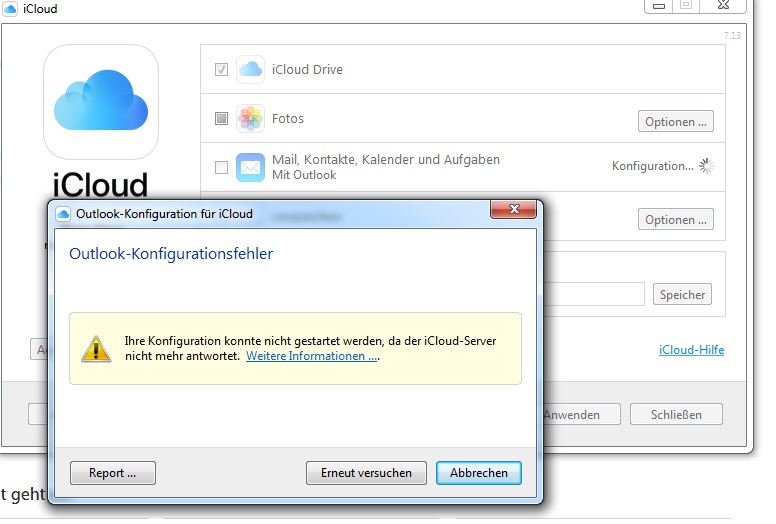
Task: Click the Konfiguration loading spinner
Action: (x=706, y=166)
